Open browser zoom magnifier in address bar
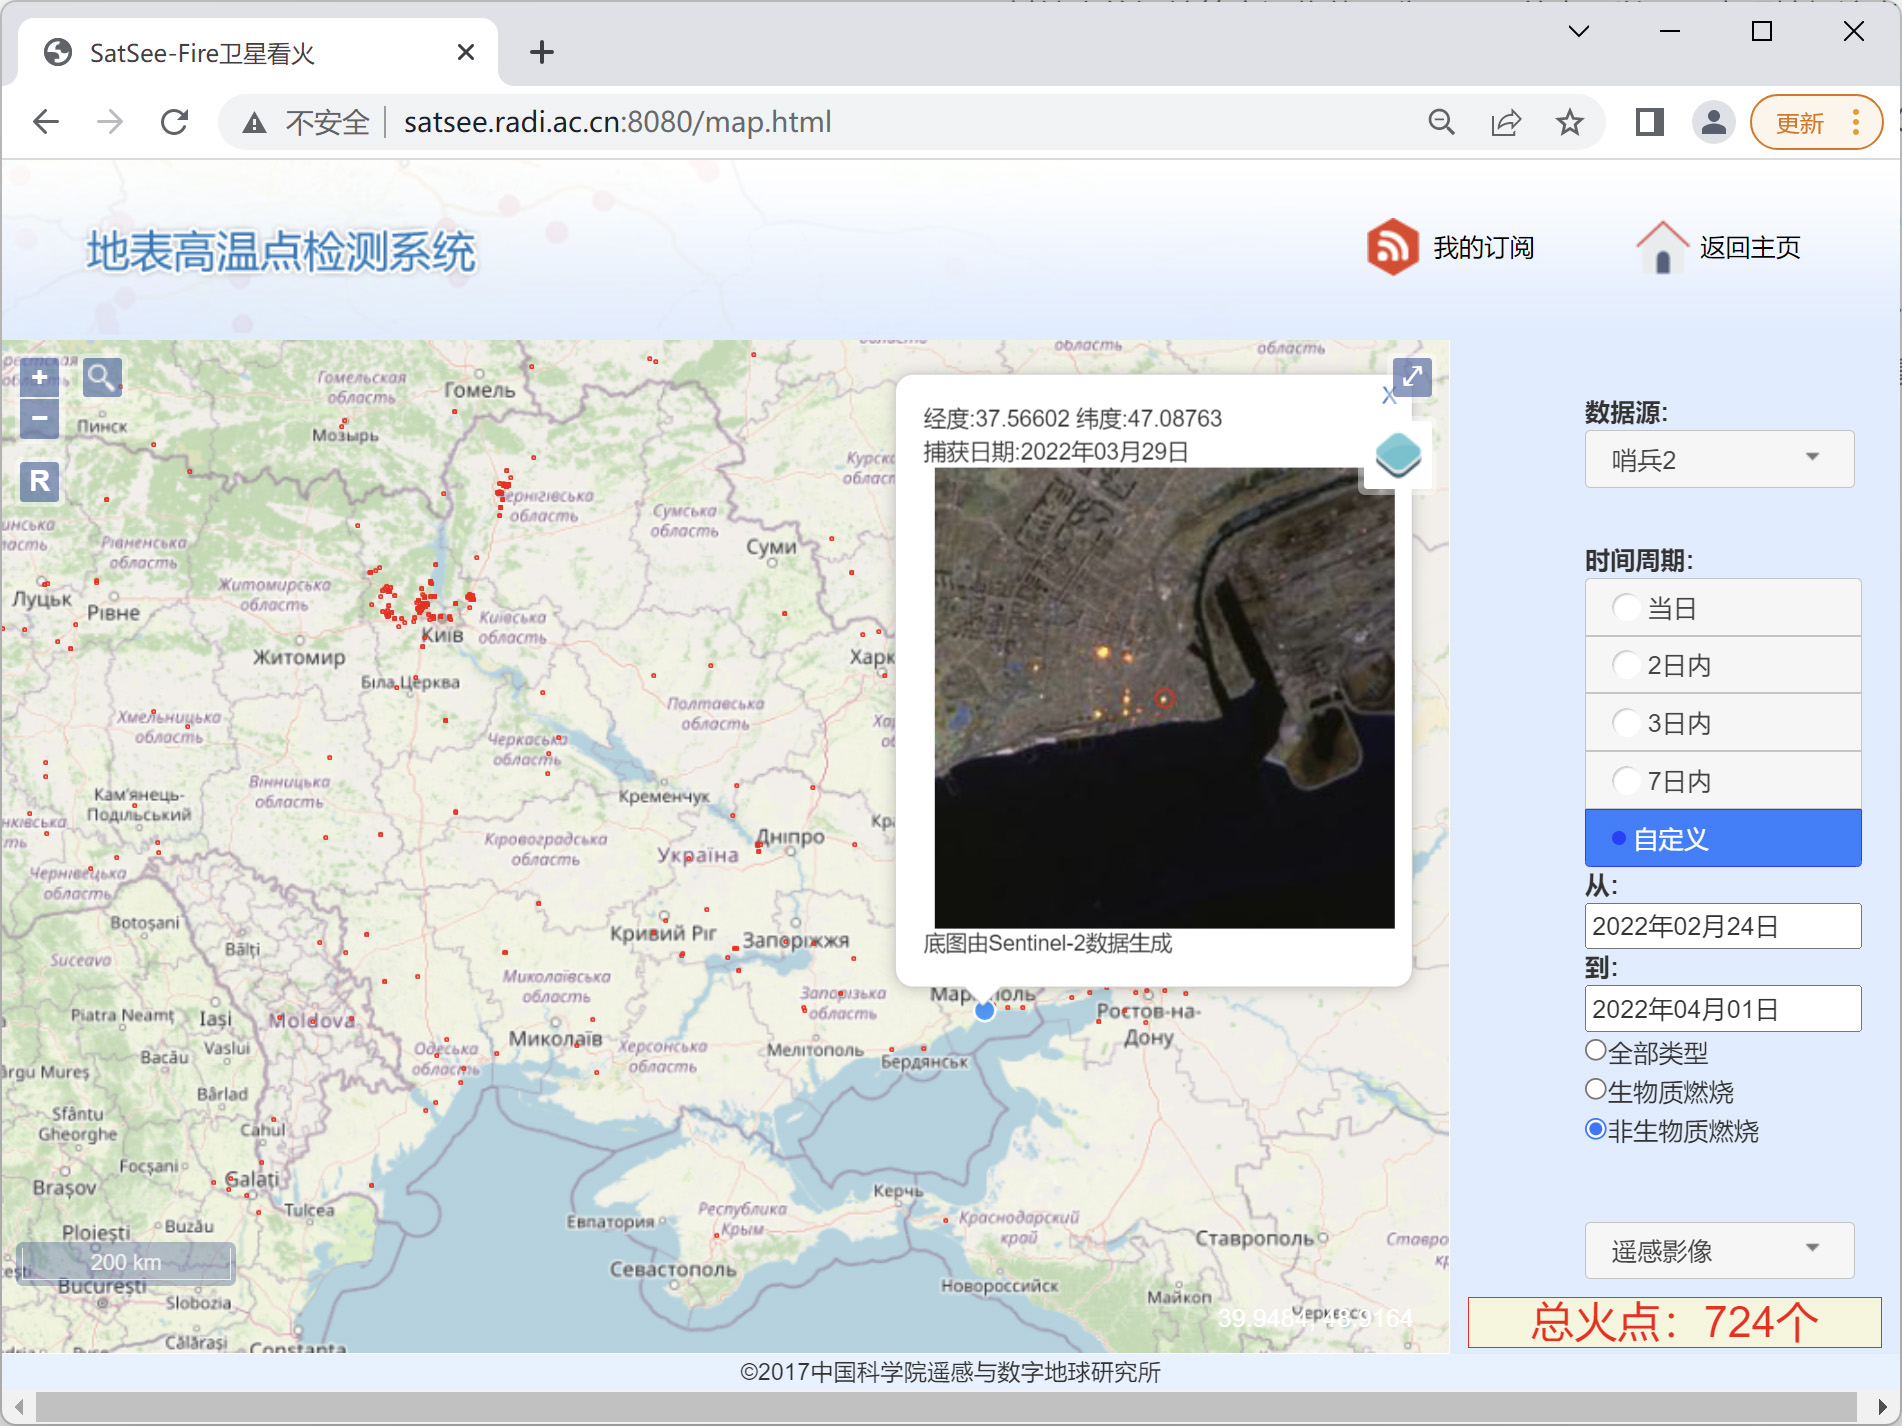The image size is (1902, 1426). tap(1441, 122)
